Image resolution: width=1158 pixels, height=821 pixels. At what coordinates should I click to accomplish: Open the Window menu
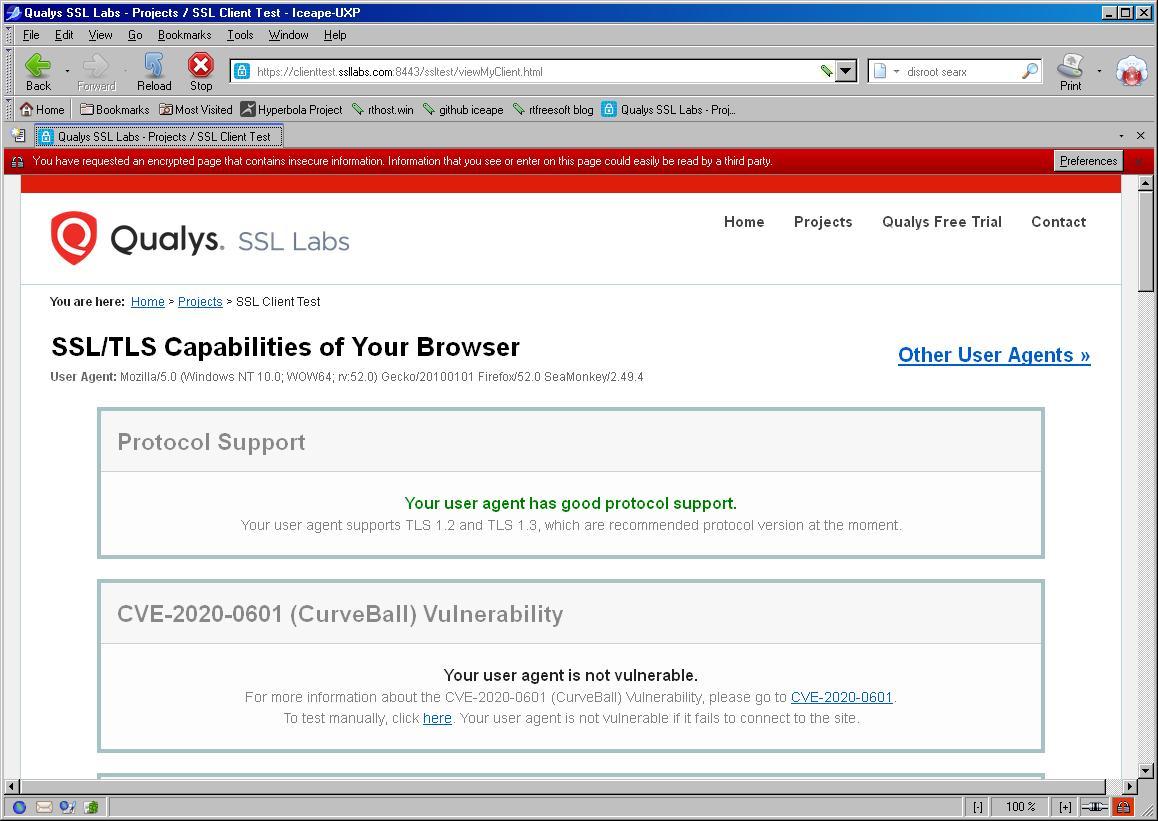click(289, 35)
